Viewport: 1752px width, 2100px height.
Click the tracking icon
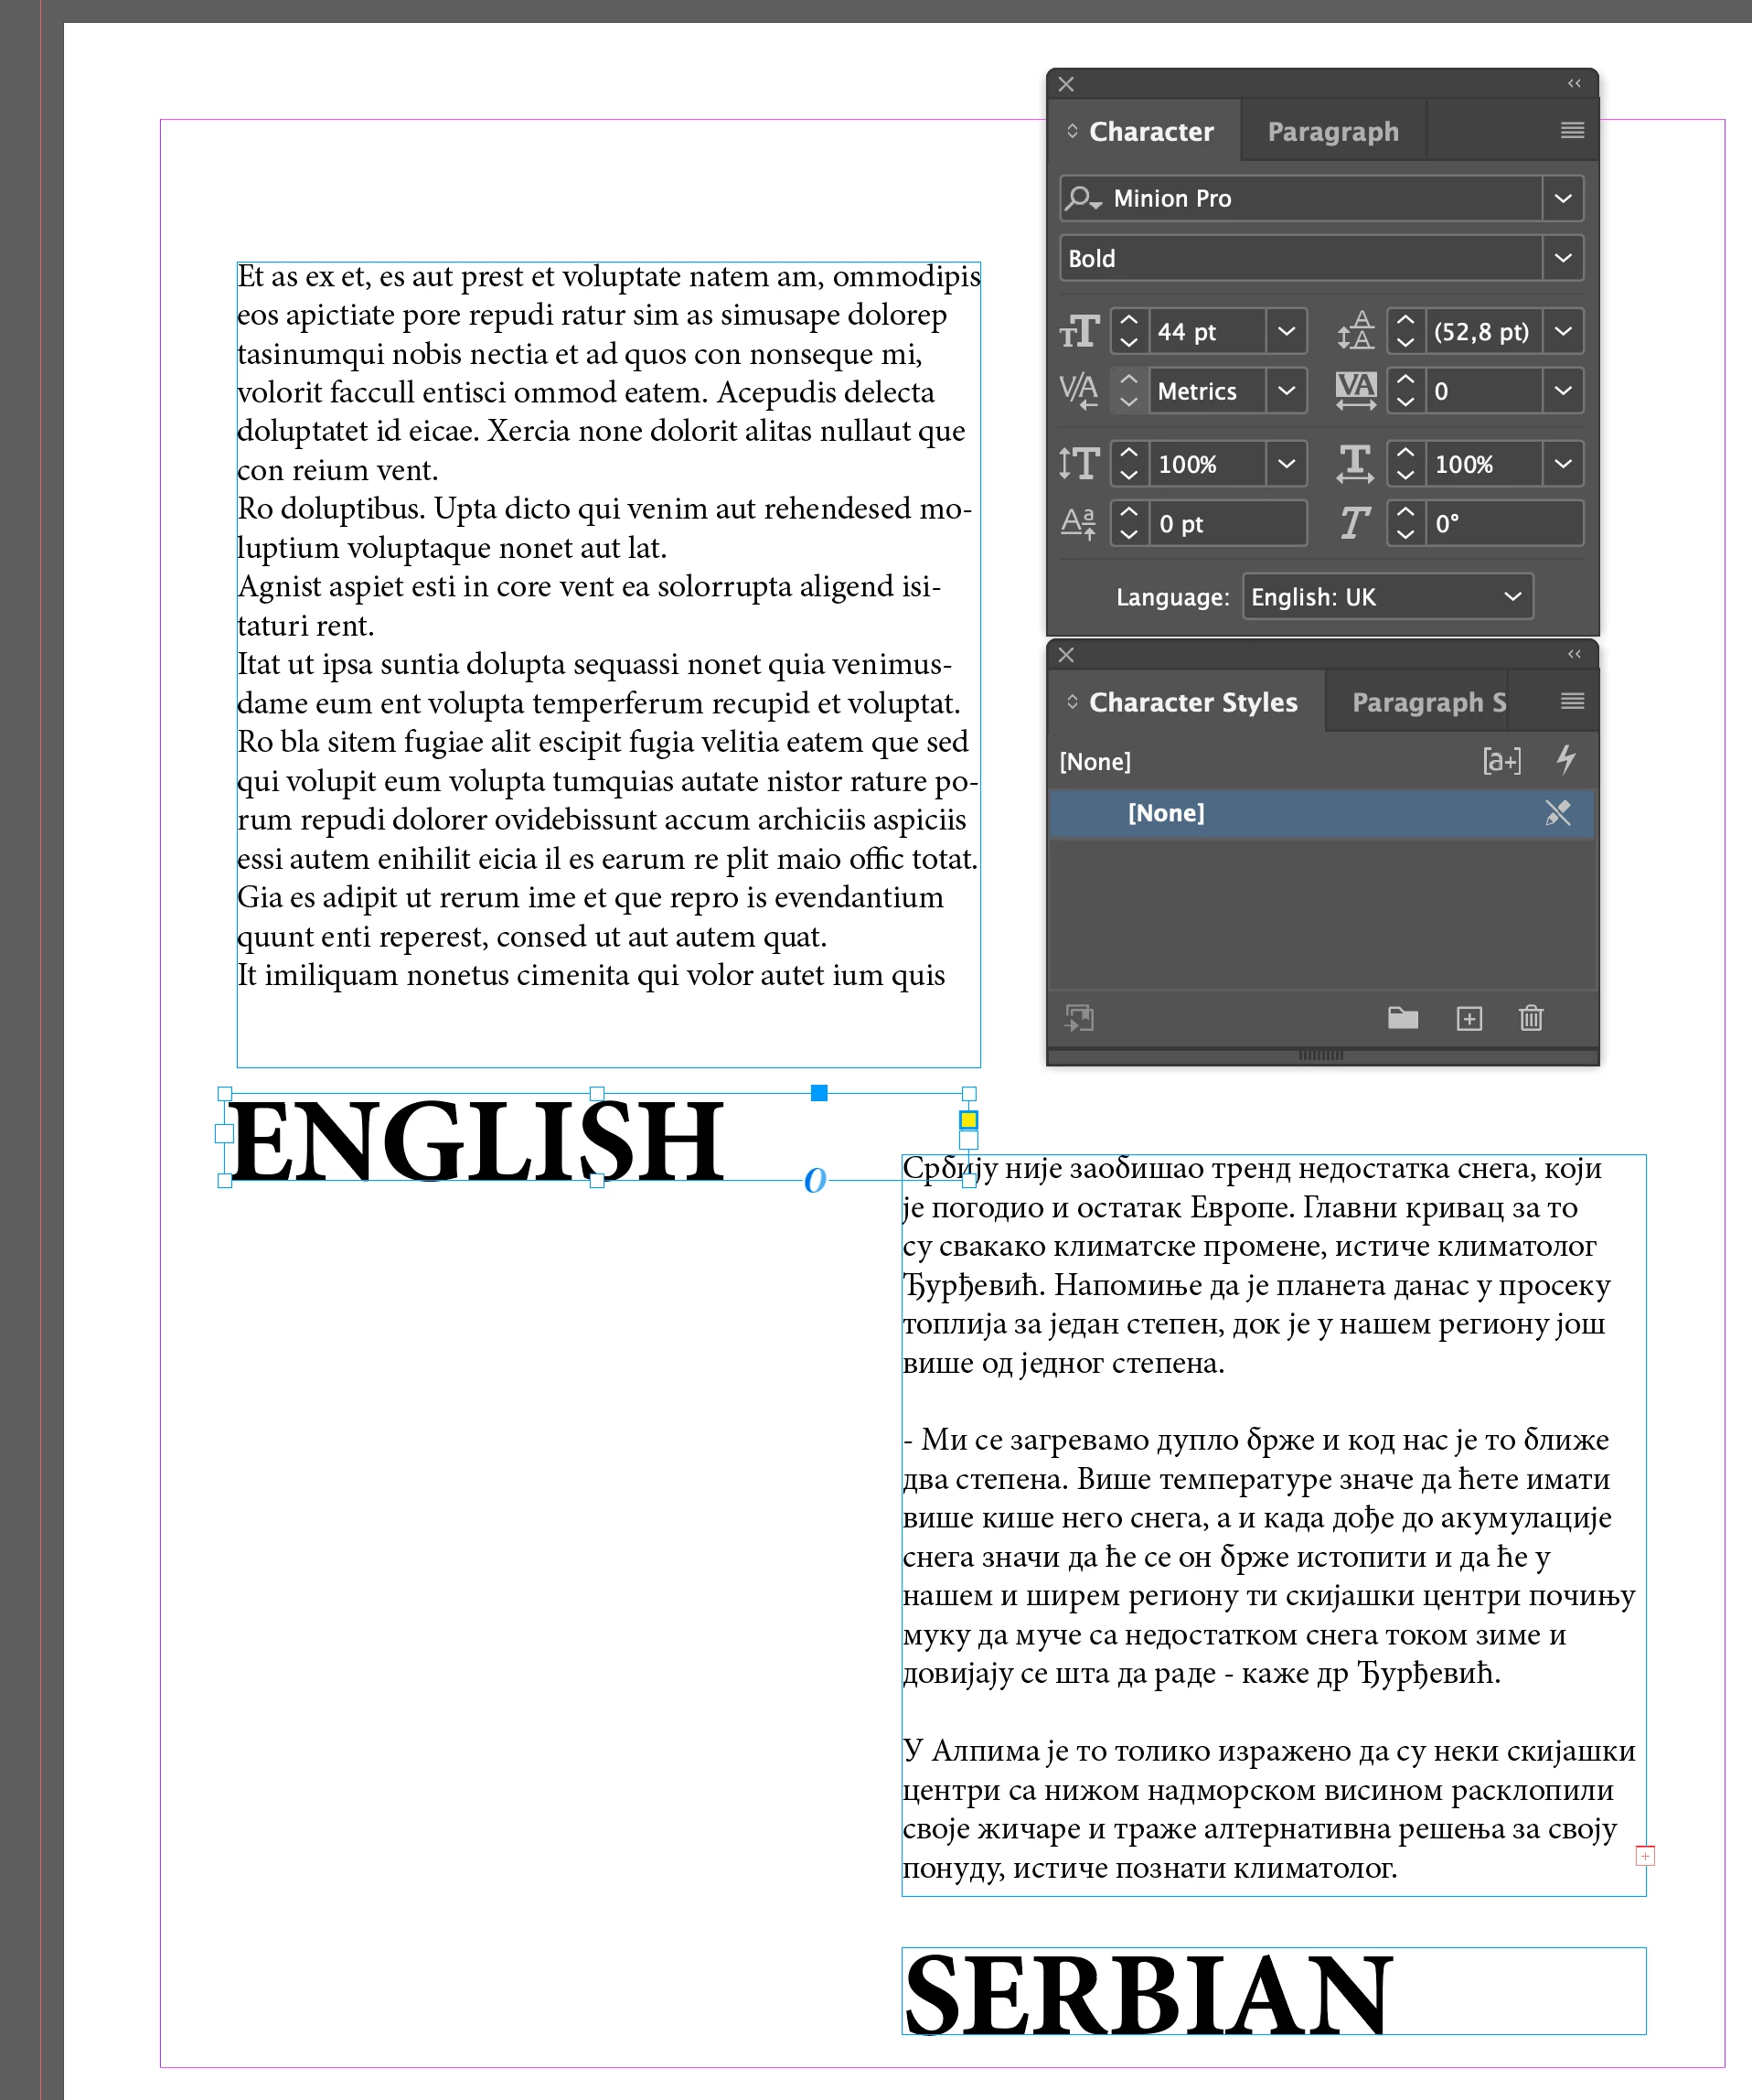pyautogui.click(x=1356, y=390)
